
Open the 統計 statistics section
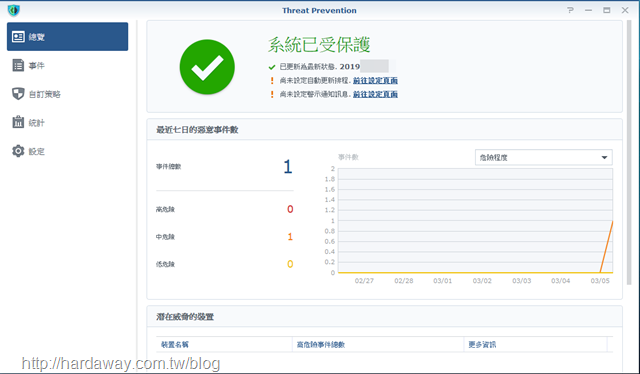coord(67,122)
